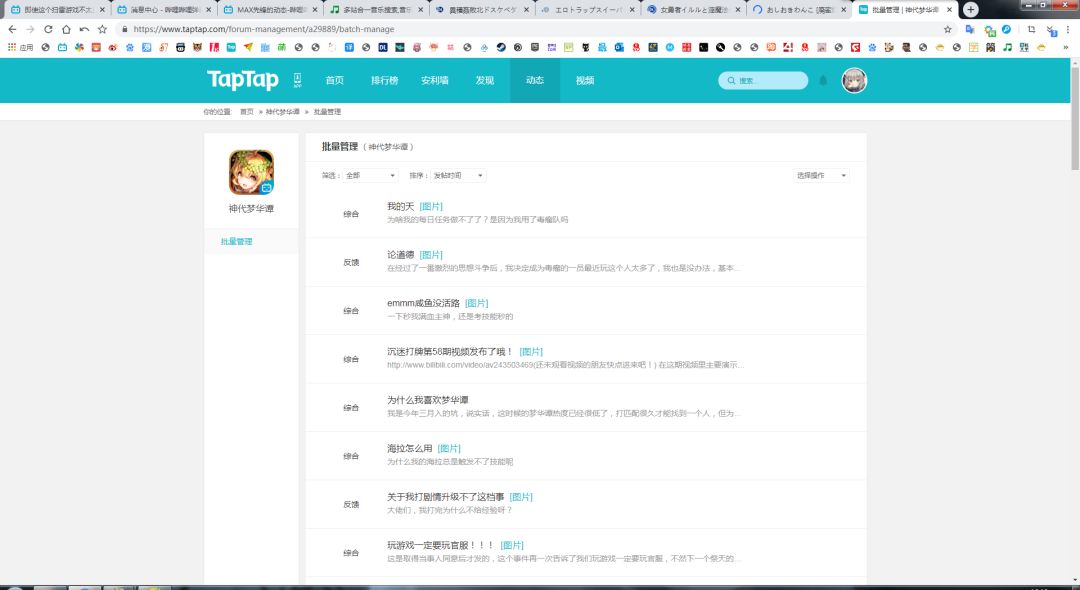Expand the 排序 发帖时间 dropdown
The image size is (1080, 590).
point(458,176)
